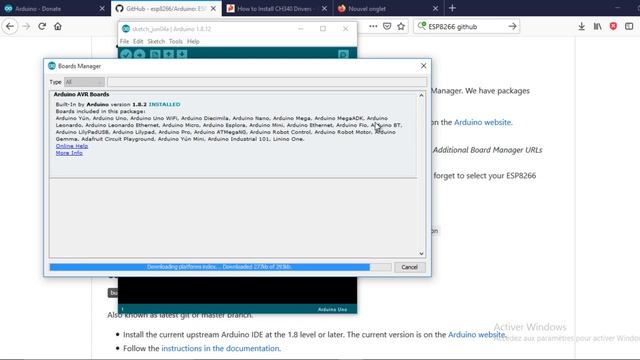Click the Arduino IDE Upload arrow button
Screen dimensions: 640x360
(140, 54)
